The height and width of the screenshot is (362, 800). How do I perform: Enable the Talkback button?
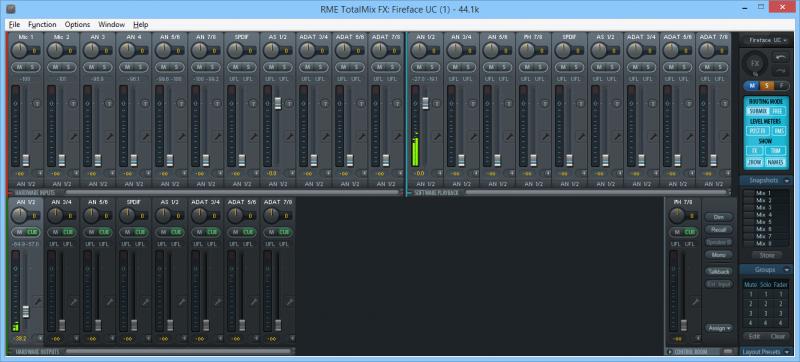pyautogui.click(x=718, y=271)
